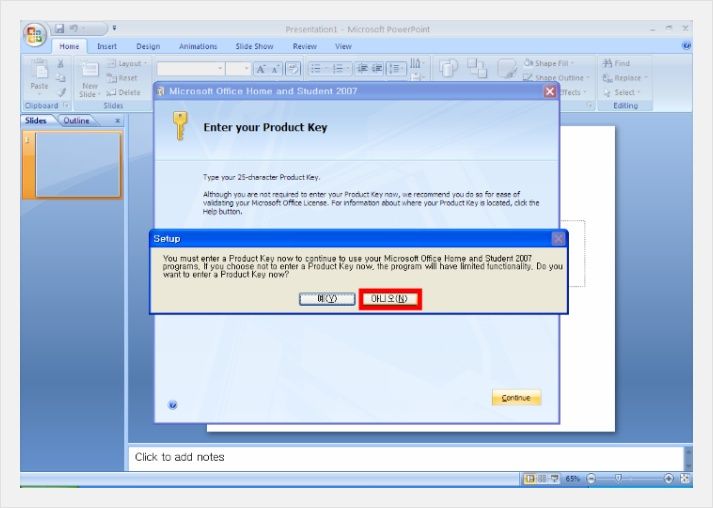The image size is (713, 508).
Task: Click the zoom slider handle
Action: (618, 478)
